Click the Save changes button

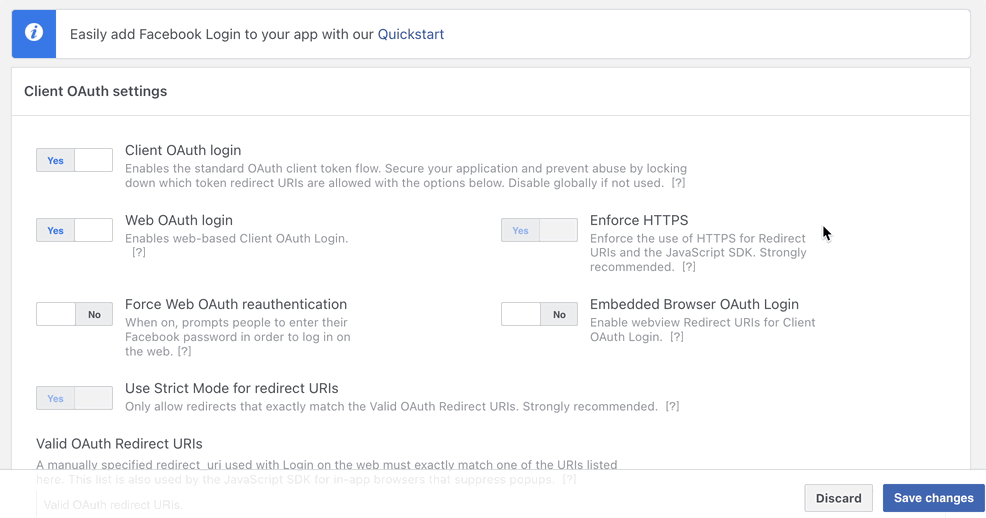[x=933, y=498]
